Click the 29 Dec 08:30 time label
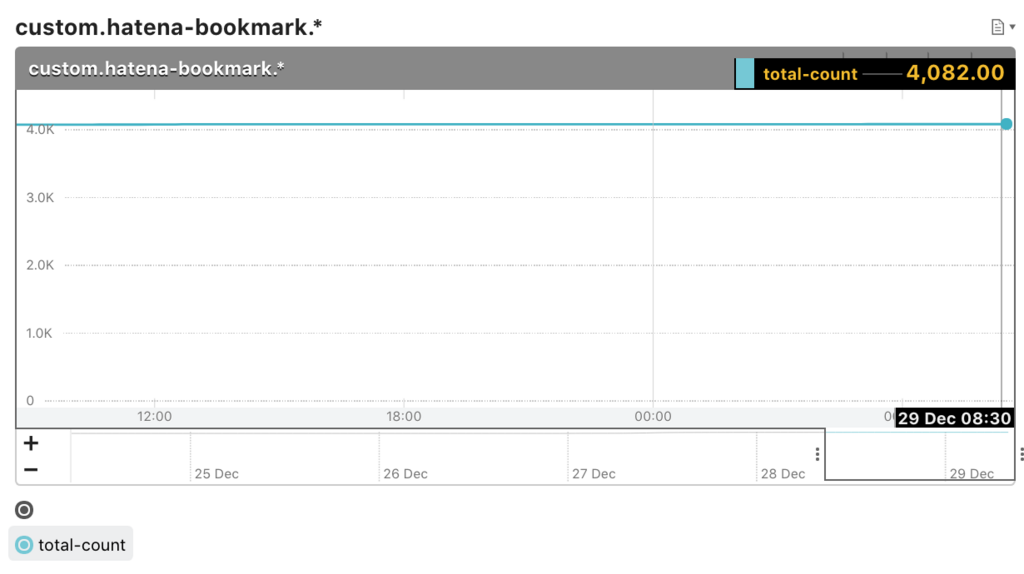1024x574 pixels. point(954,419)
